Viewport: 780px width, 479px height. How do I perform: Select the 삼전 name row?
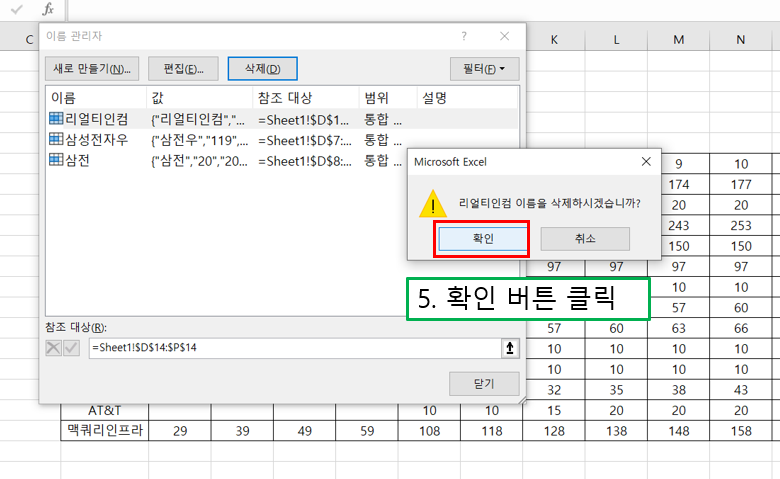click(282, 160)
